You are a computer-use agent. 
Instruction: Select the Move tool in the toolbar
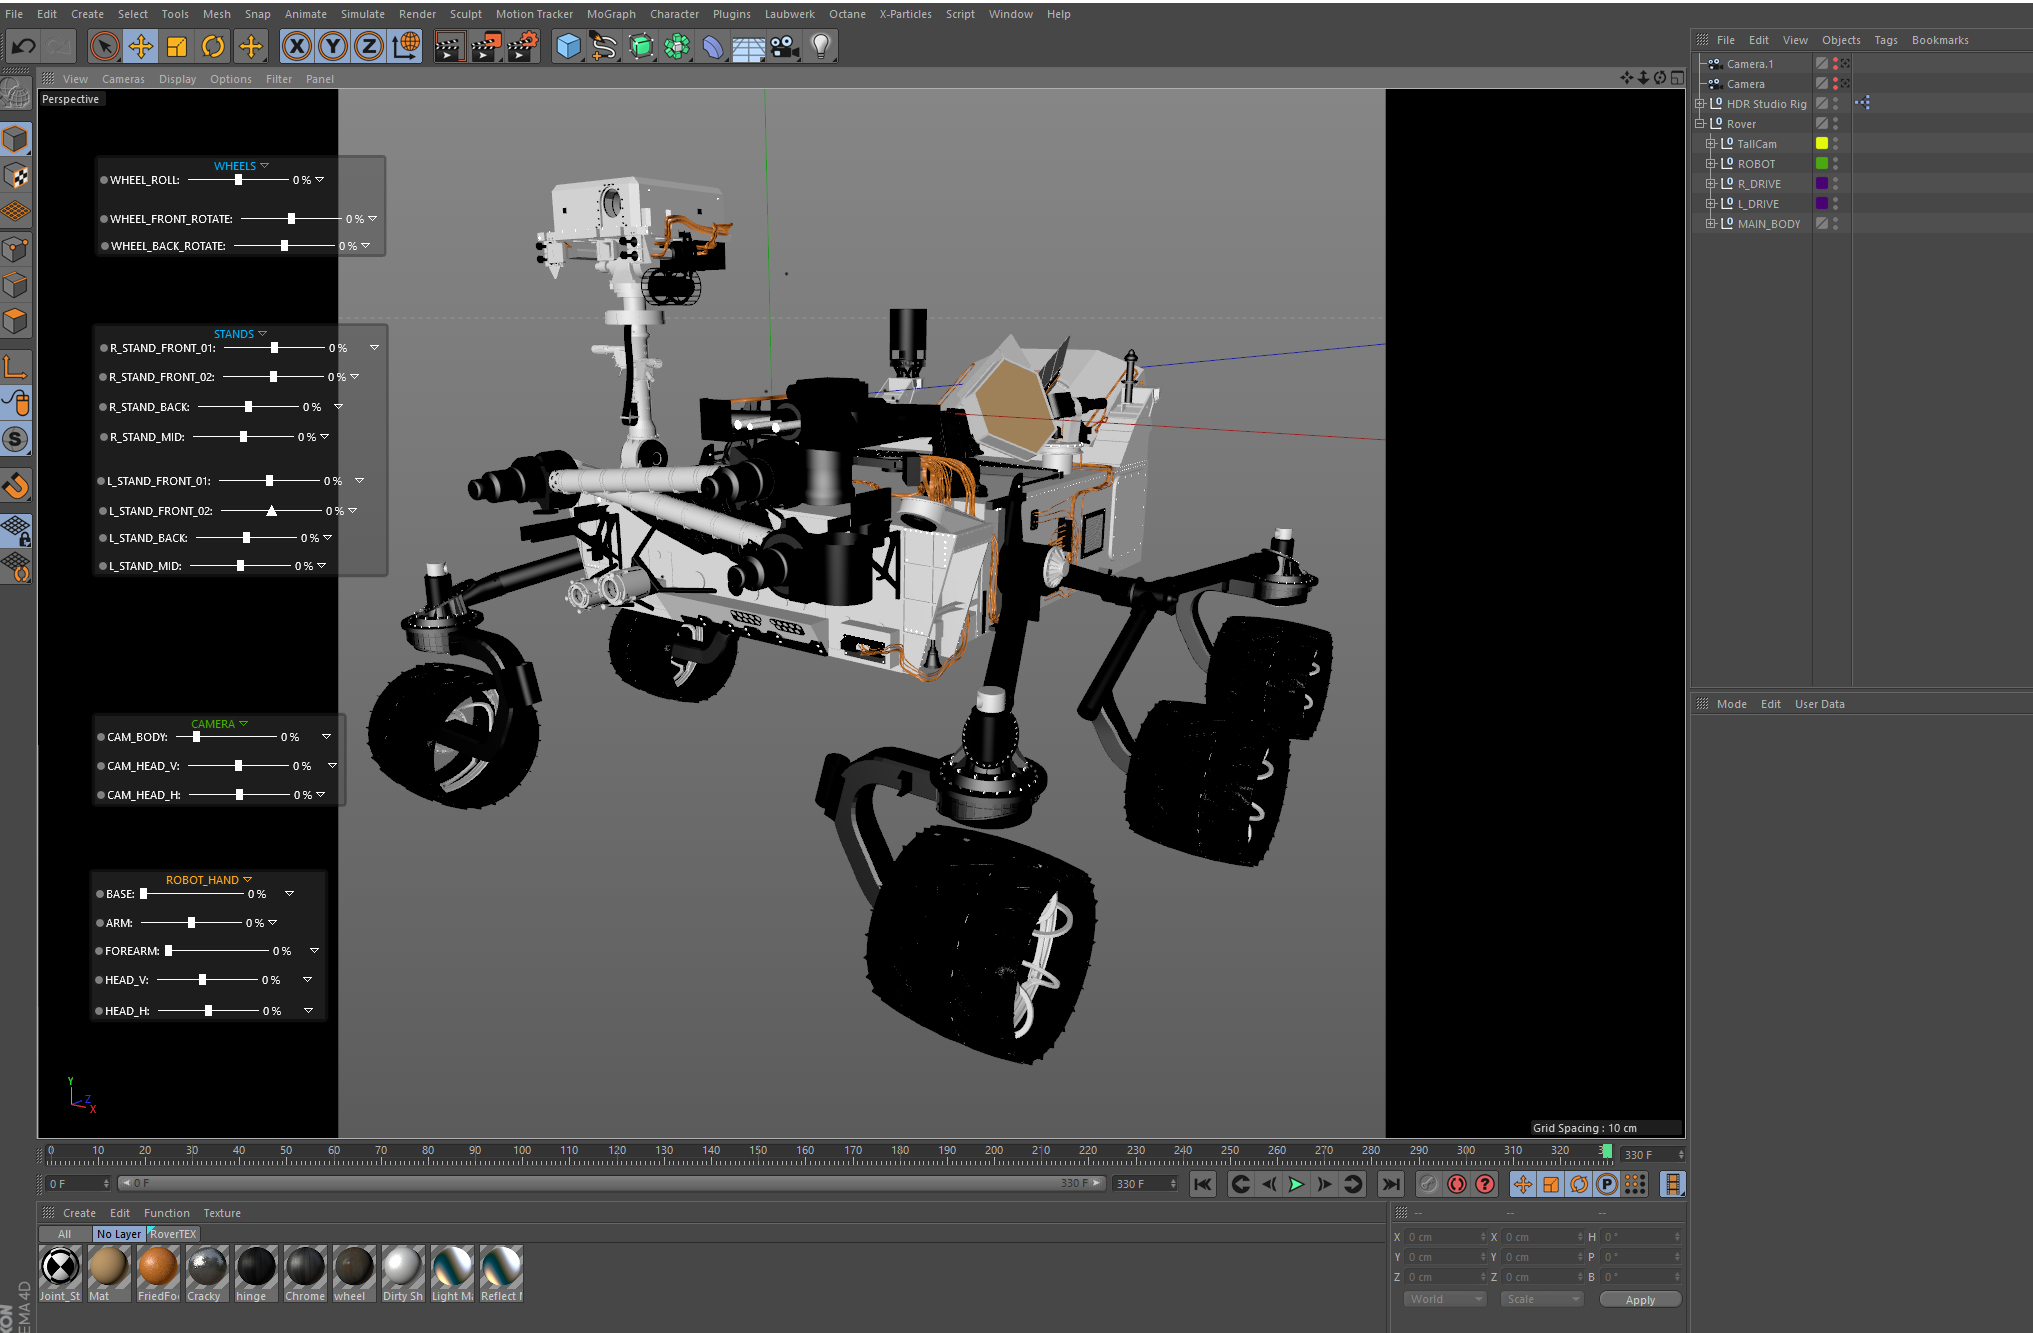click(141, 47)
